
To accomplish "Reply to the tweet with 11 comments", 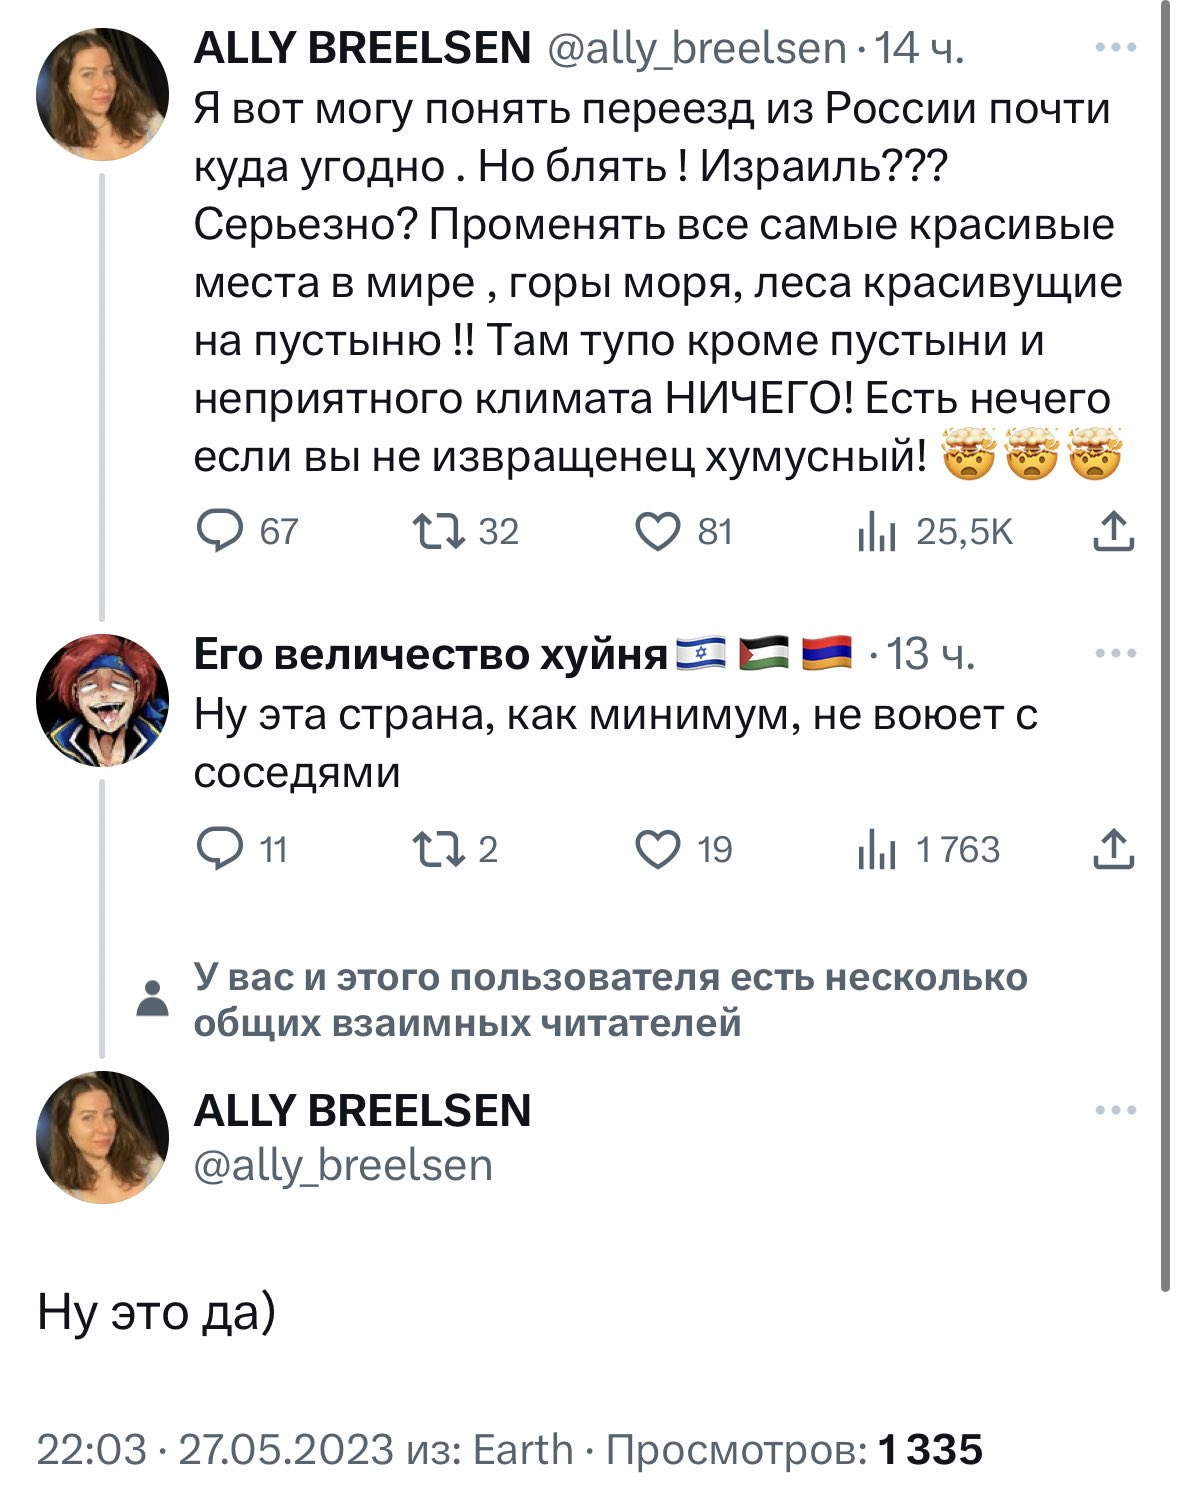I will tap(220, 849).
